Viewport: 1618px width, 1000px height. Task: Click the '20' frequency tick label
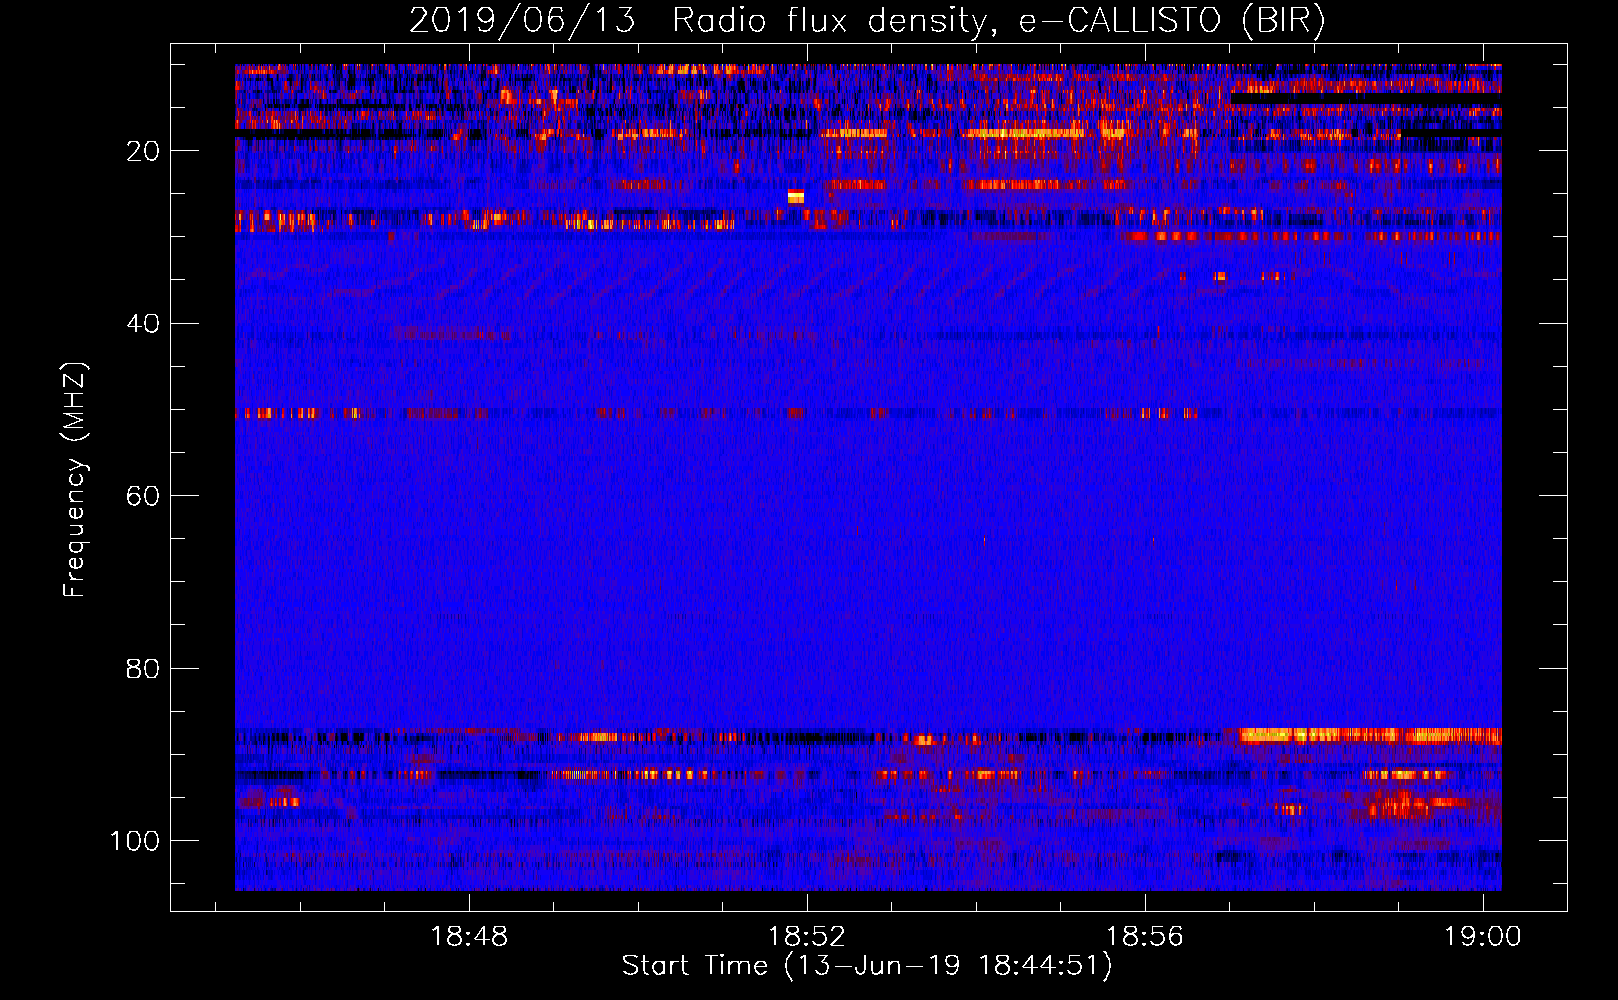(x=143, y=151)
